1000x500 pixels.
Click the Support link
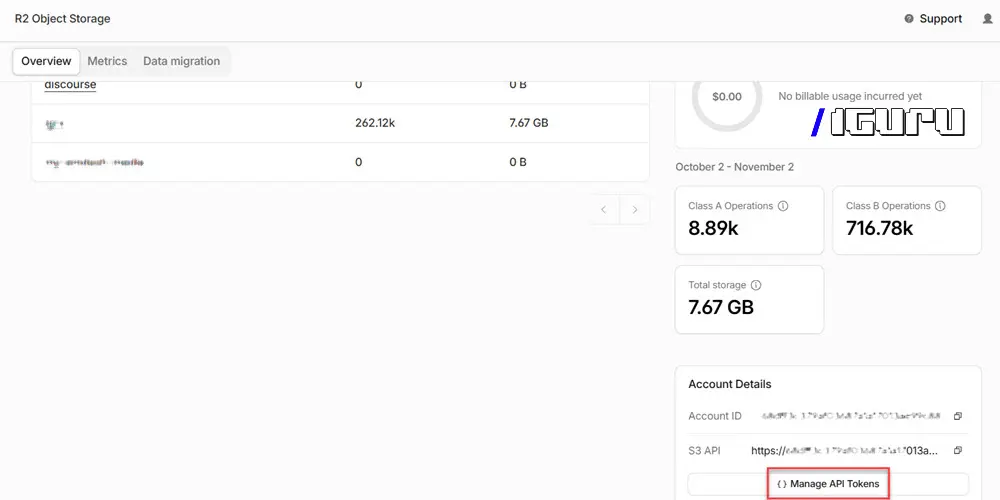pyautogui.click(x=941, y=19)
